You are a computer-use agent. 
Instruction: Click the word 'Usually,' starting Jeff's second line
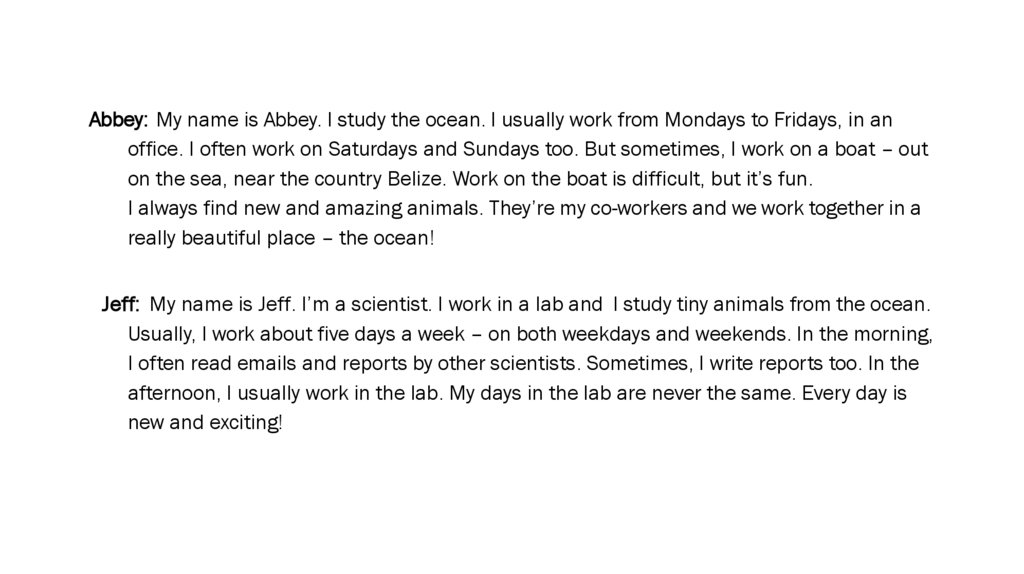[x=161, y=333]
